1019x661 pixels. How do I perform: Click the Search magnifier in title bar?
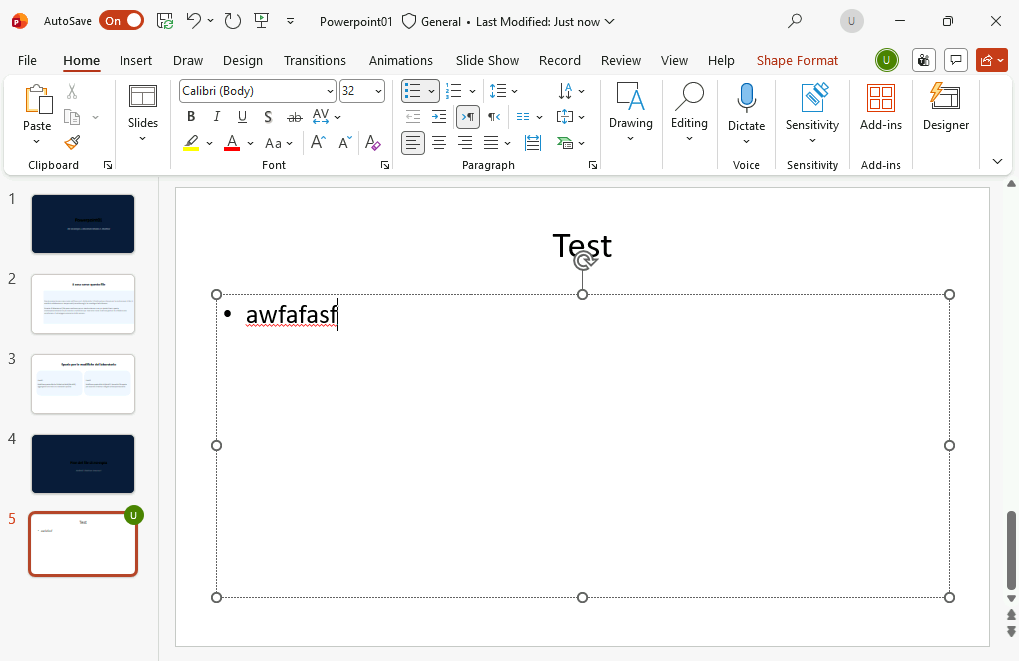[x=794, y=21]
